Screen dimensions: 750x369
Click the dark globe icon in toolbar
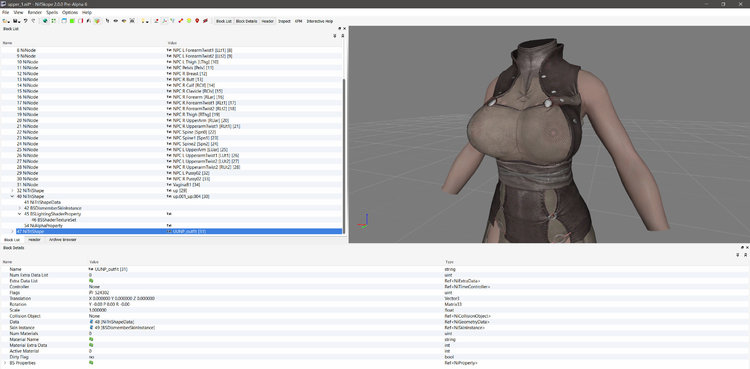[x=45, y=21]
